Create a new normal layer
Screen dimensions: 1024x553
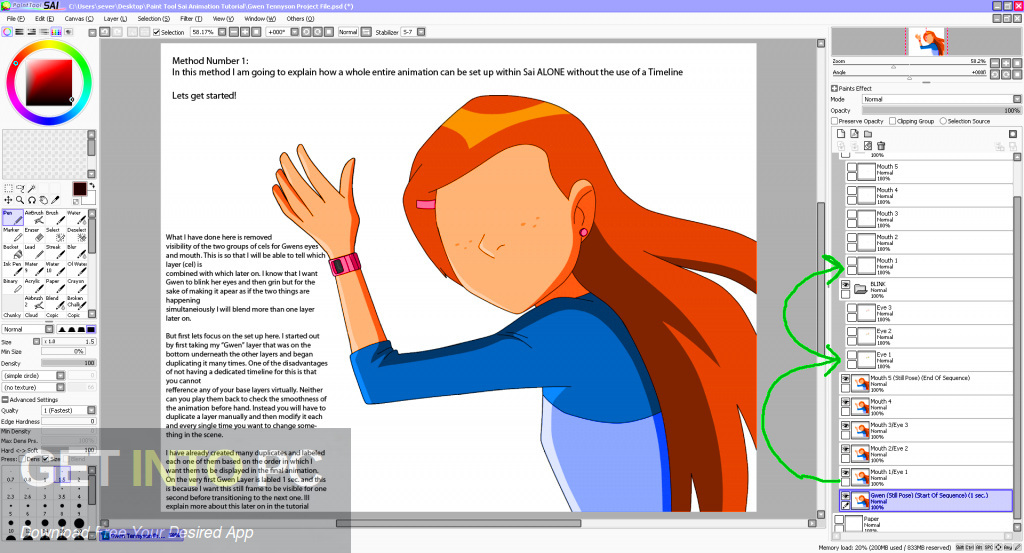(x=841, y=134)
